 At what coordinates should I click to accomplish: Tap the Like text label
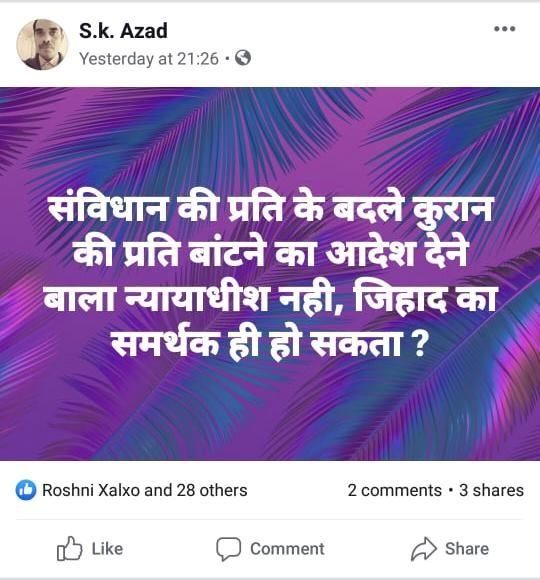coord(107,549)
